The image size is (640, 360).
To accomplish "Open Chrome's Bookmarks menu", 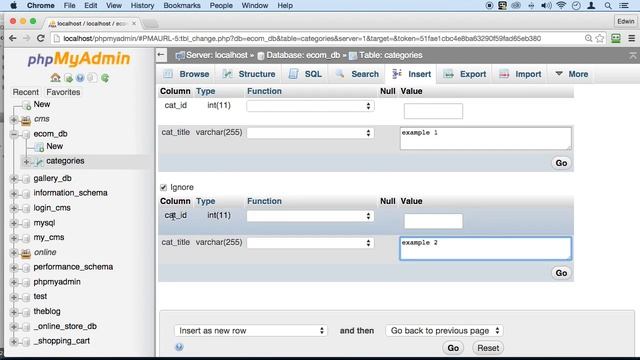I will [x=182, y=6].
